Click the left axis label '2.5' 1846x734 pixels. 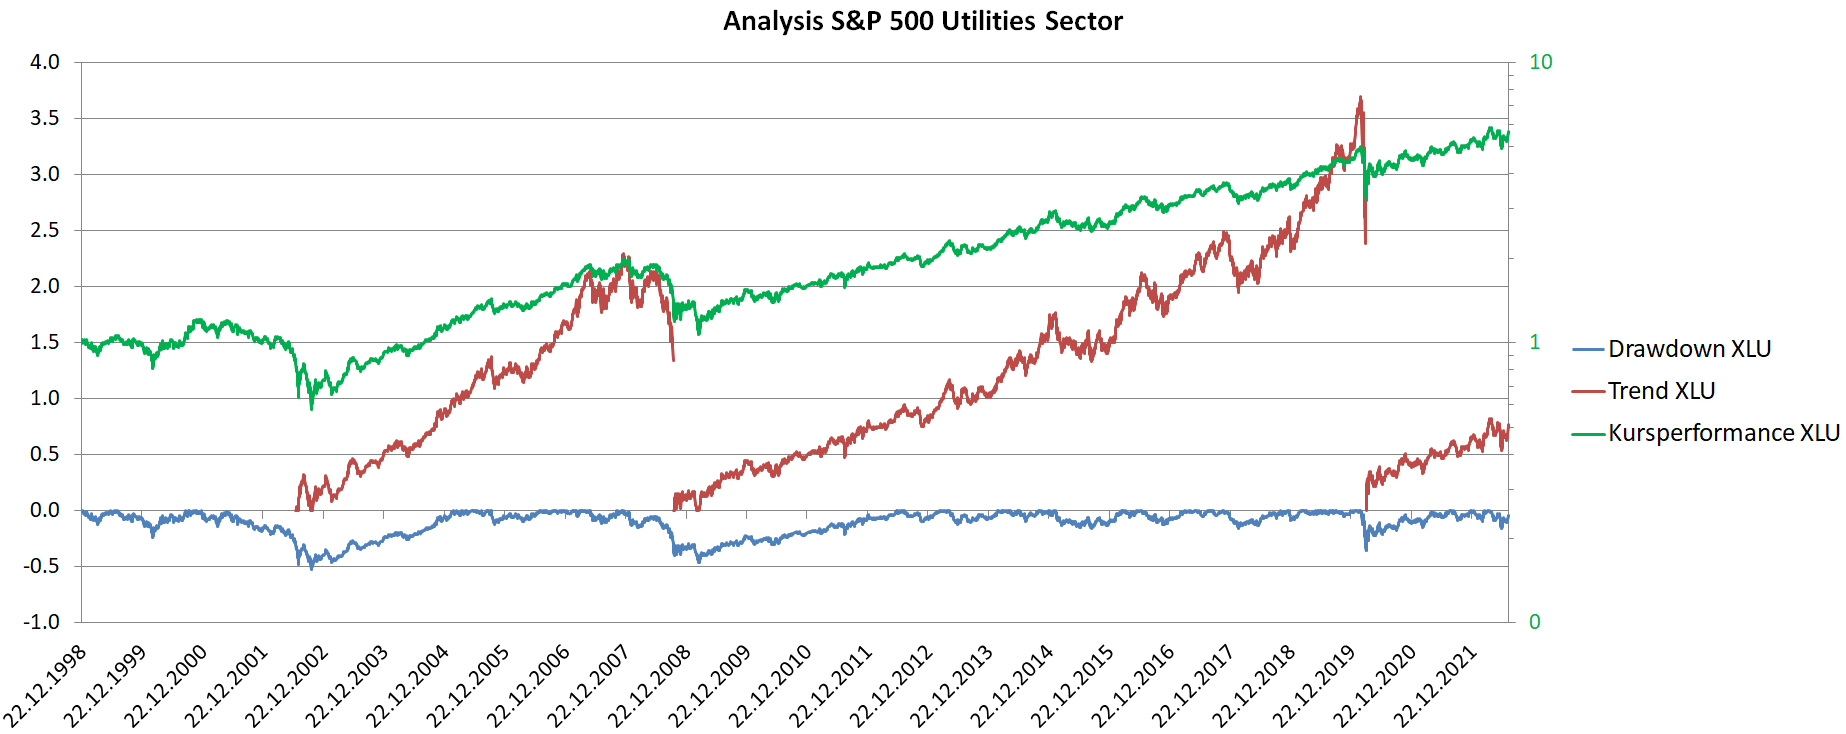[45, 230]
